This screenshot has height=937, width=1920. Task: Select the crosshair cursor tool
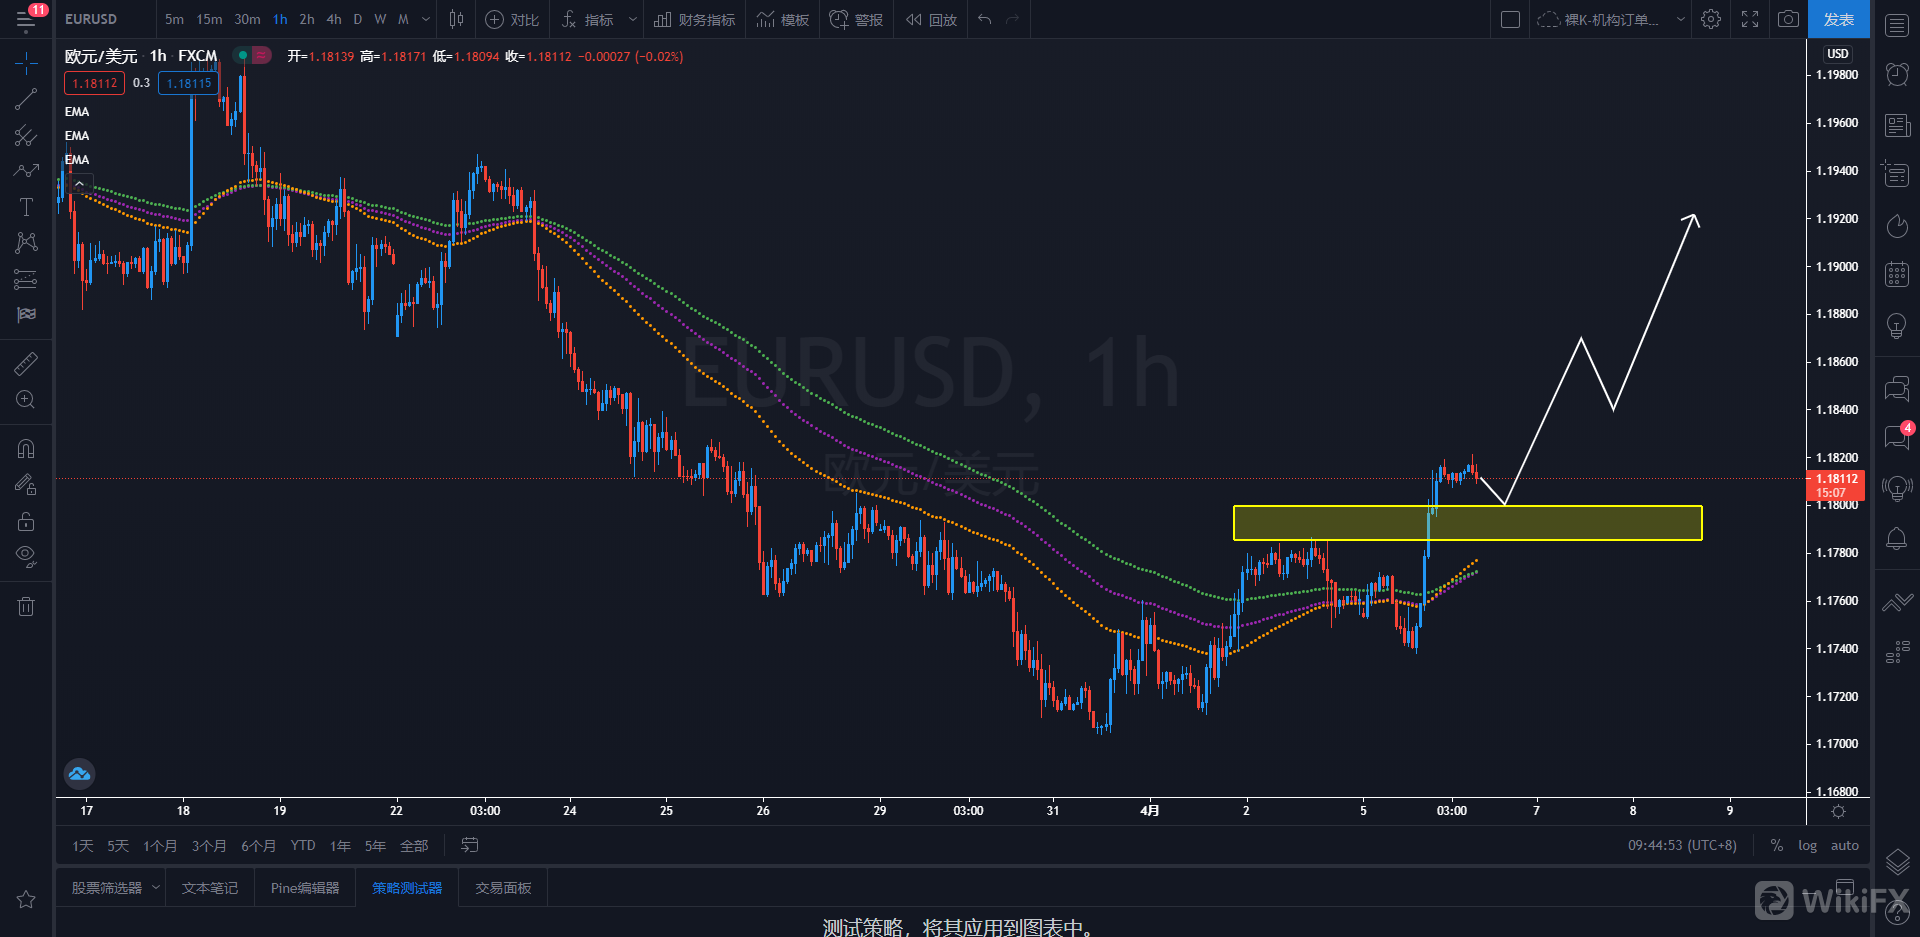[x=26, y=63]
